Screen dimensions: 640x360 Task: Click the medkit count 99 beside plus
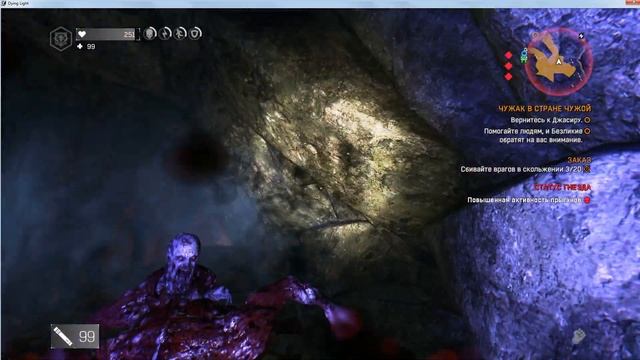click(91, 47)
